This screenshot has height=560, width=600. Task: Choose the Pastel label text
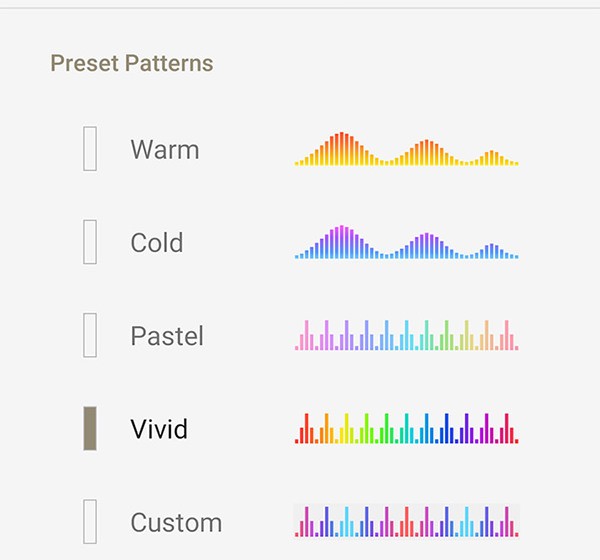tap(167, 336)
